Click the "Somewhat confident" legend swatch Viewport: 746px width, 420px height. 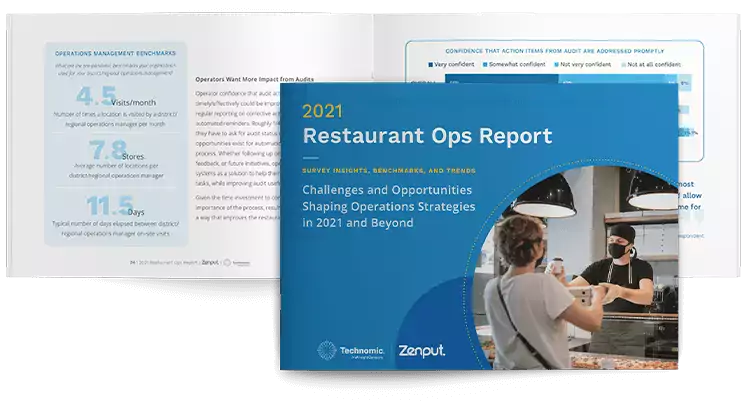485,65
